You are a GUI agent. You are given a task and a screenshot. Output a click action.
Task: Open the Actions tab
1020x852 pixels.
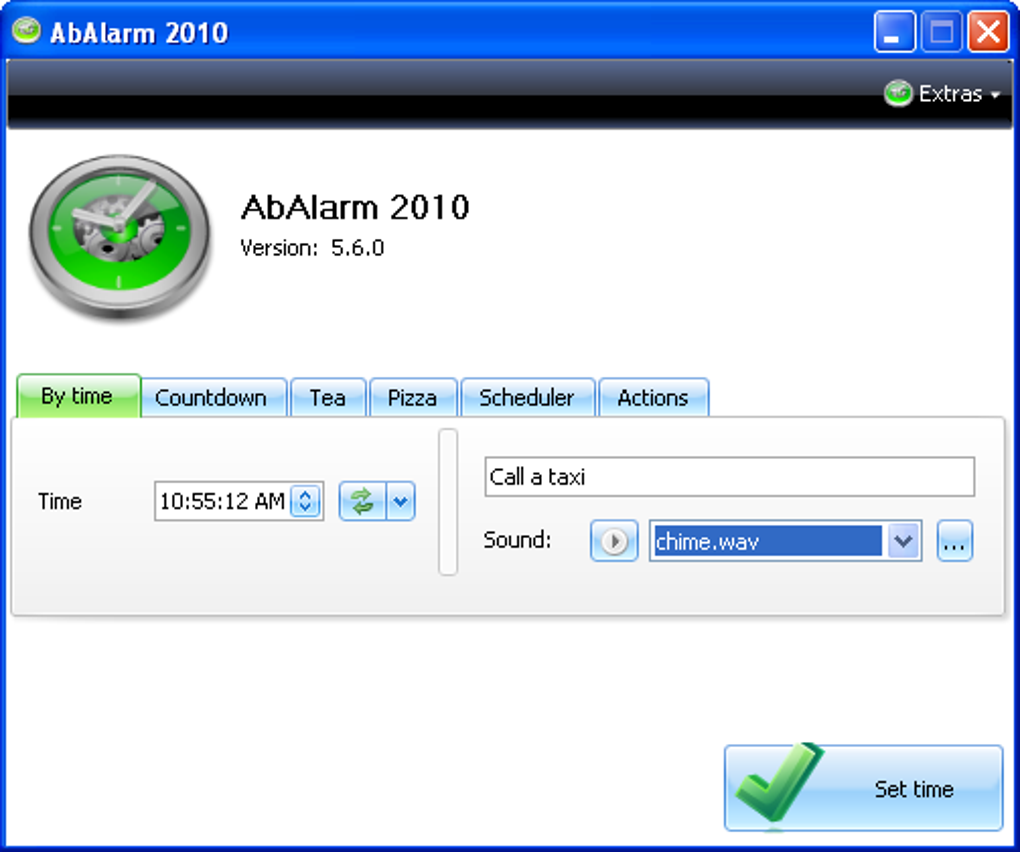pyautogui.click(x=653, y=397)
